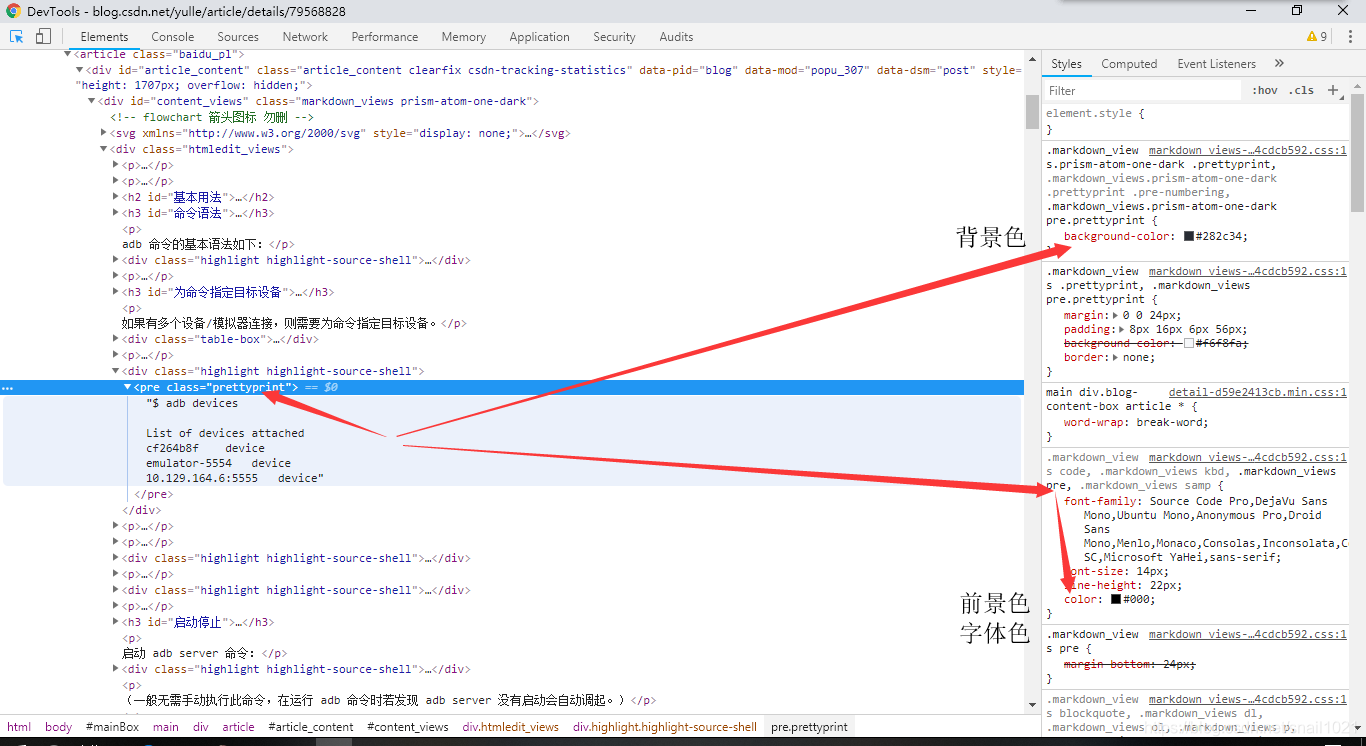Viewport: 1366px width, 746px height.
Task: Click the 'emulator-5554 device' text line
Action: point(218,463)
